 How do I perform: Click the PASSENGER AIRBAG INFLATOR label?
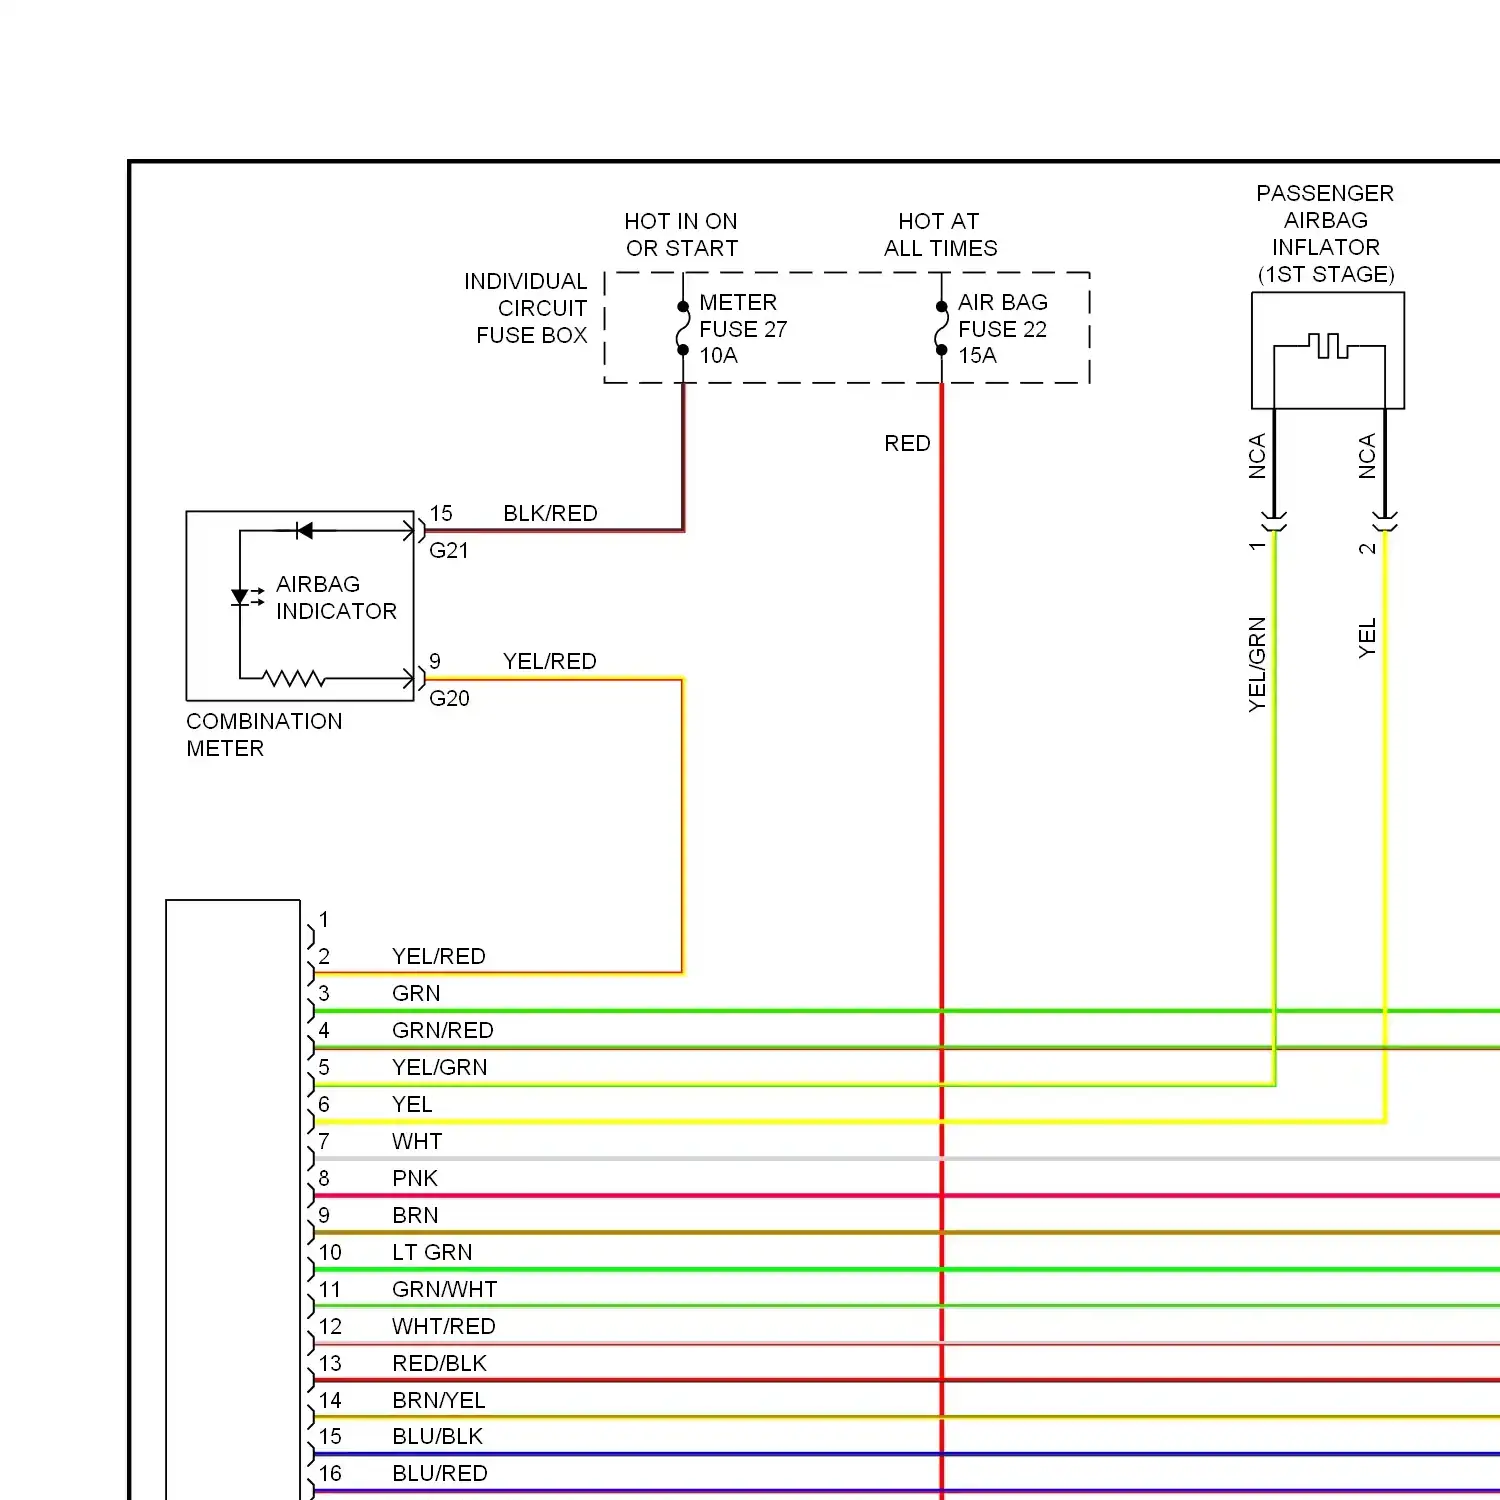point(1325,234)
